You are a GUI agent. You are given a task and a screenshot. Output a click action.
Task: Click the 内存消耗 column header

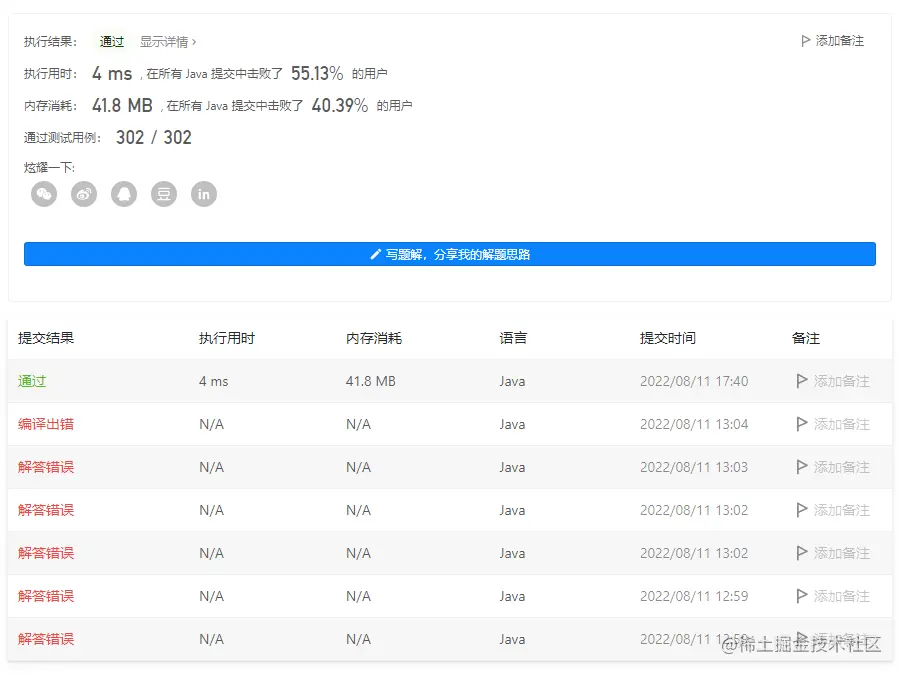pos(374,338)
